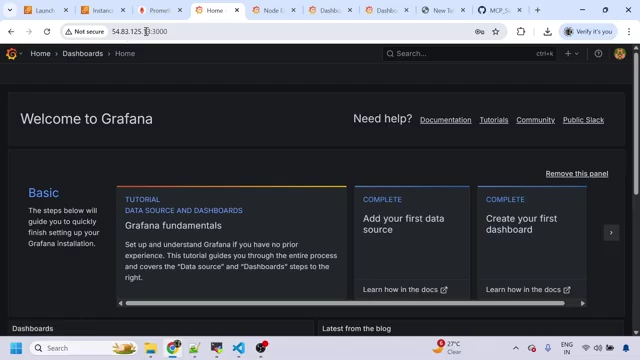Click next arrow on setup cards
Screen dimensions: 640x360
point(611,233)
